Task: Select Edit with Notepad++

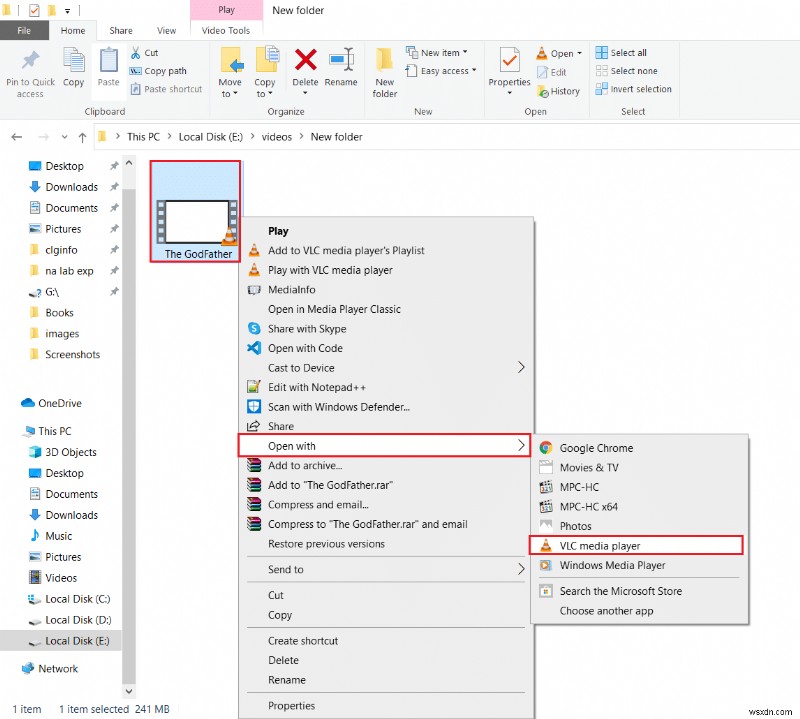Action: [386, 387]
